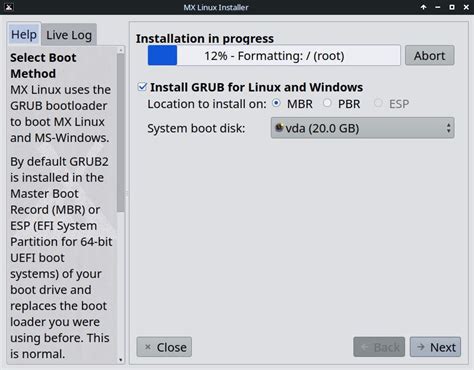Close the installer window with the title-bar X
Image resolution: width=474 pixels, height=370 pixels.
(466, 7)
